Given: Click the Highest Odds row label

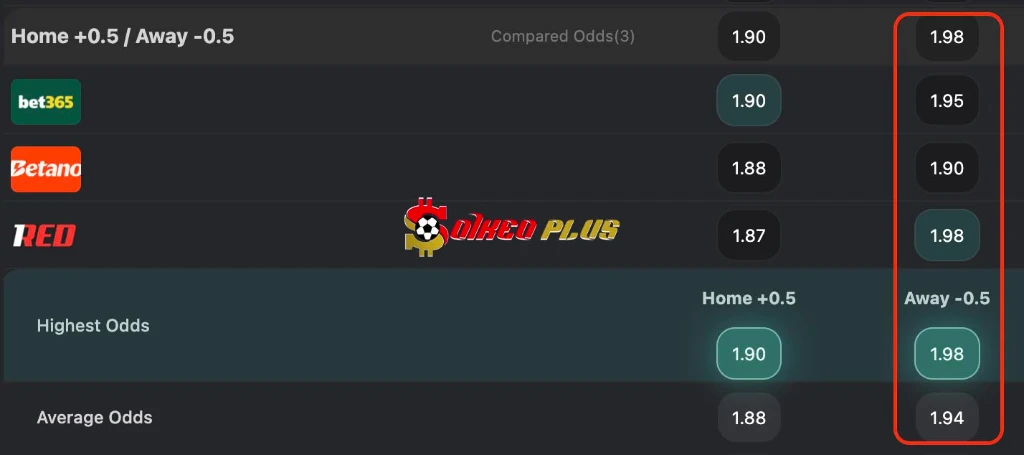Looking at the screenshot, I should tap(93, 326).
